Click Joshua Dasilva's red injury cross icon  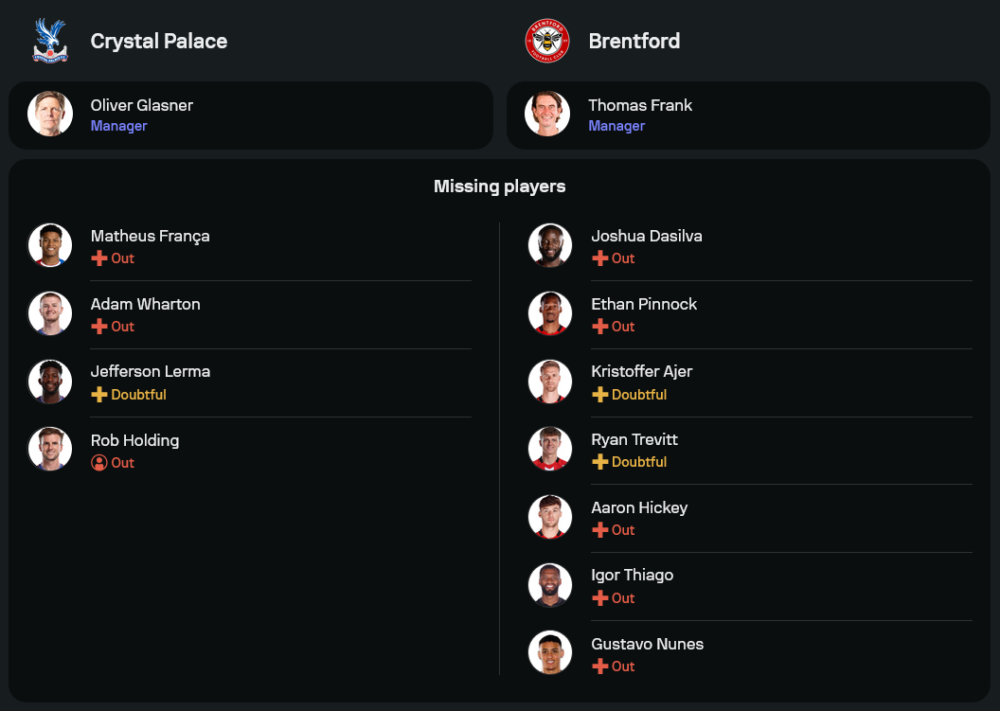[x=600, y=258]
